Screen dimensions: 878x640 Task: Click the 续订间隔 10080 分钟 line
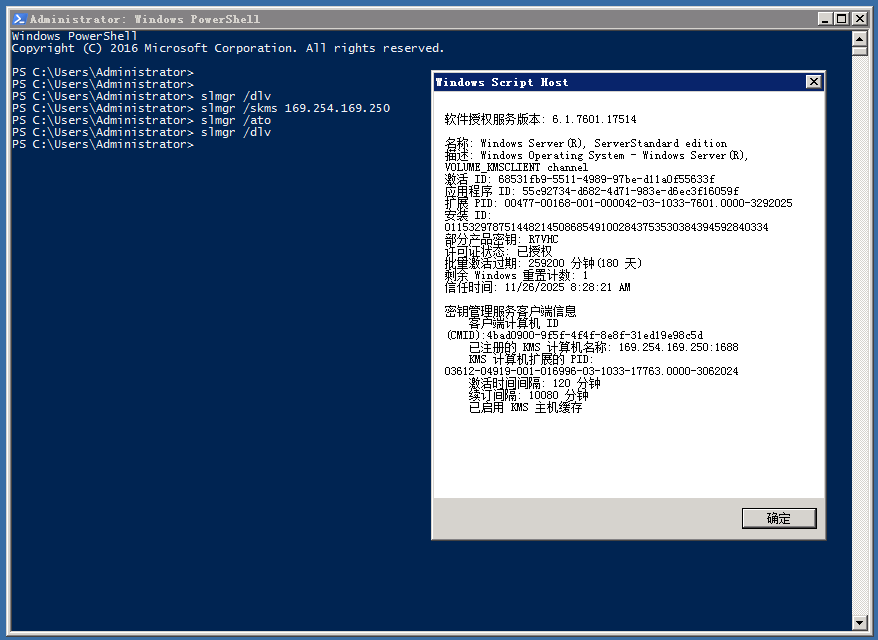(528, 395)
